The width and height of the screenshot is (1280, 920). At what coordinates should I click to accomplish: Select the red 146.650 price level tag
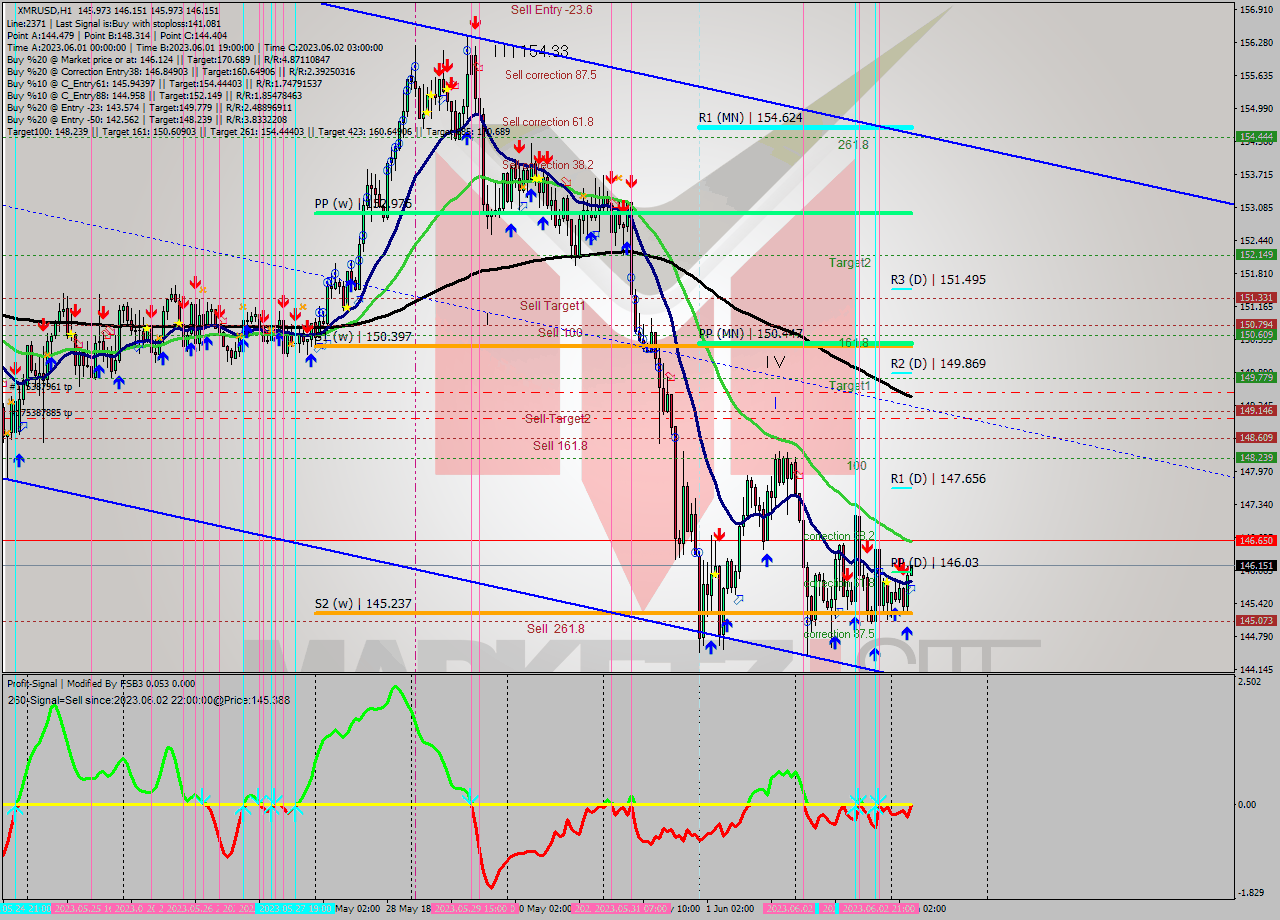tap(1256, 540)
